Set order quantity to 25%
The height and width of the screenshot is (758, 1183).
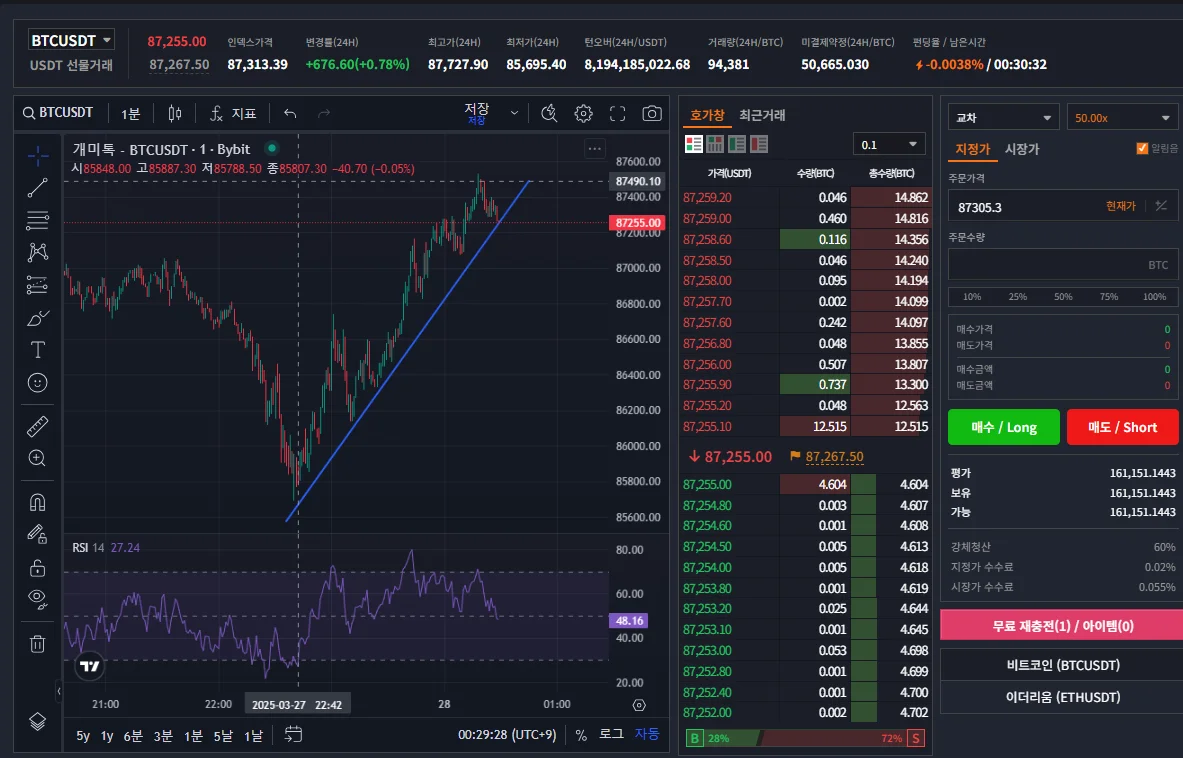[x=1017, y=297]
